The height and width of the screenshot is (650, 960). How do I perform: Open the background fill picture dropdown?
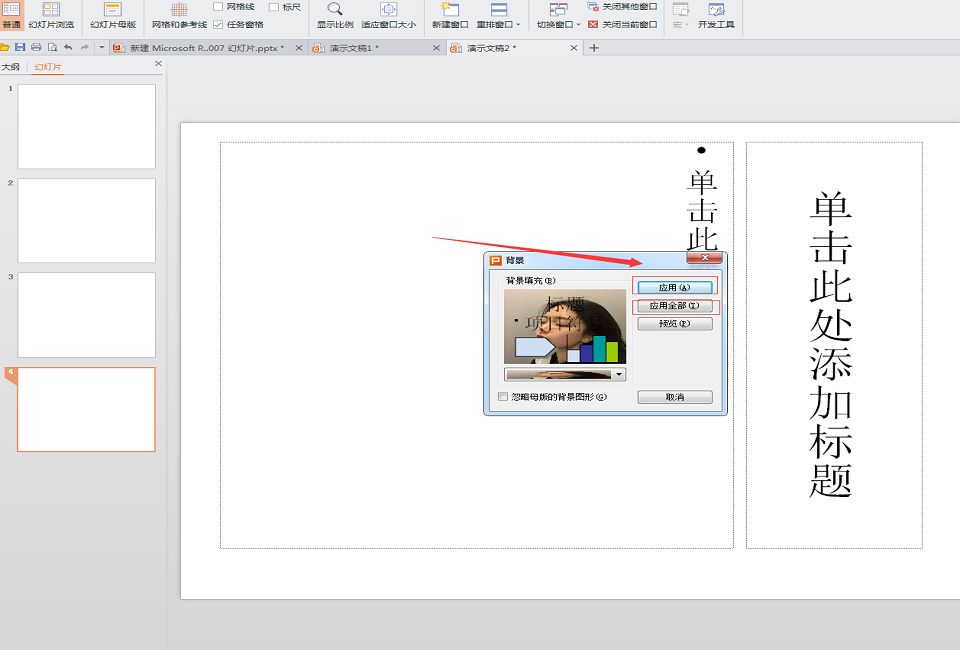point(619,375)
